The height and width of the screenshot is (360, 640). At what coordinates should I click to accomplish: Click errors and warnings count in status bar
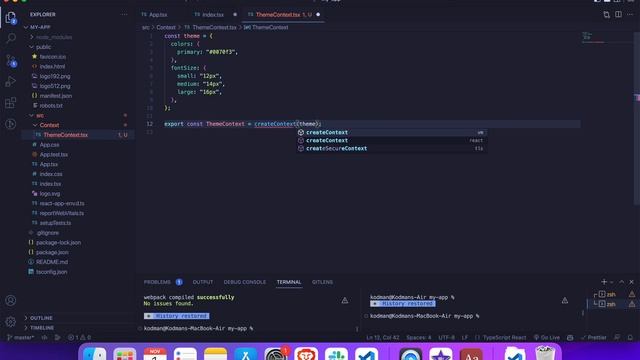click(x=79, y=338)
